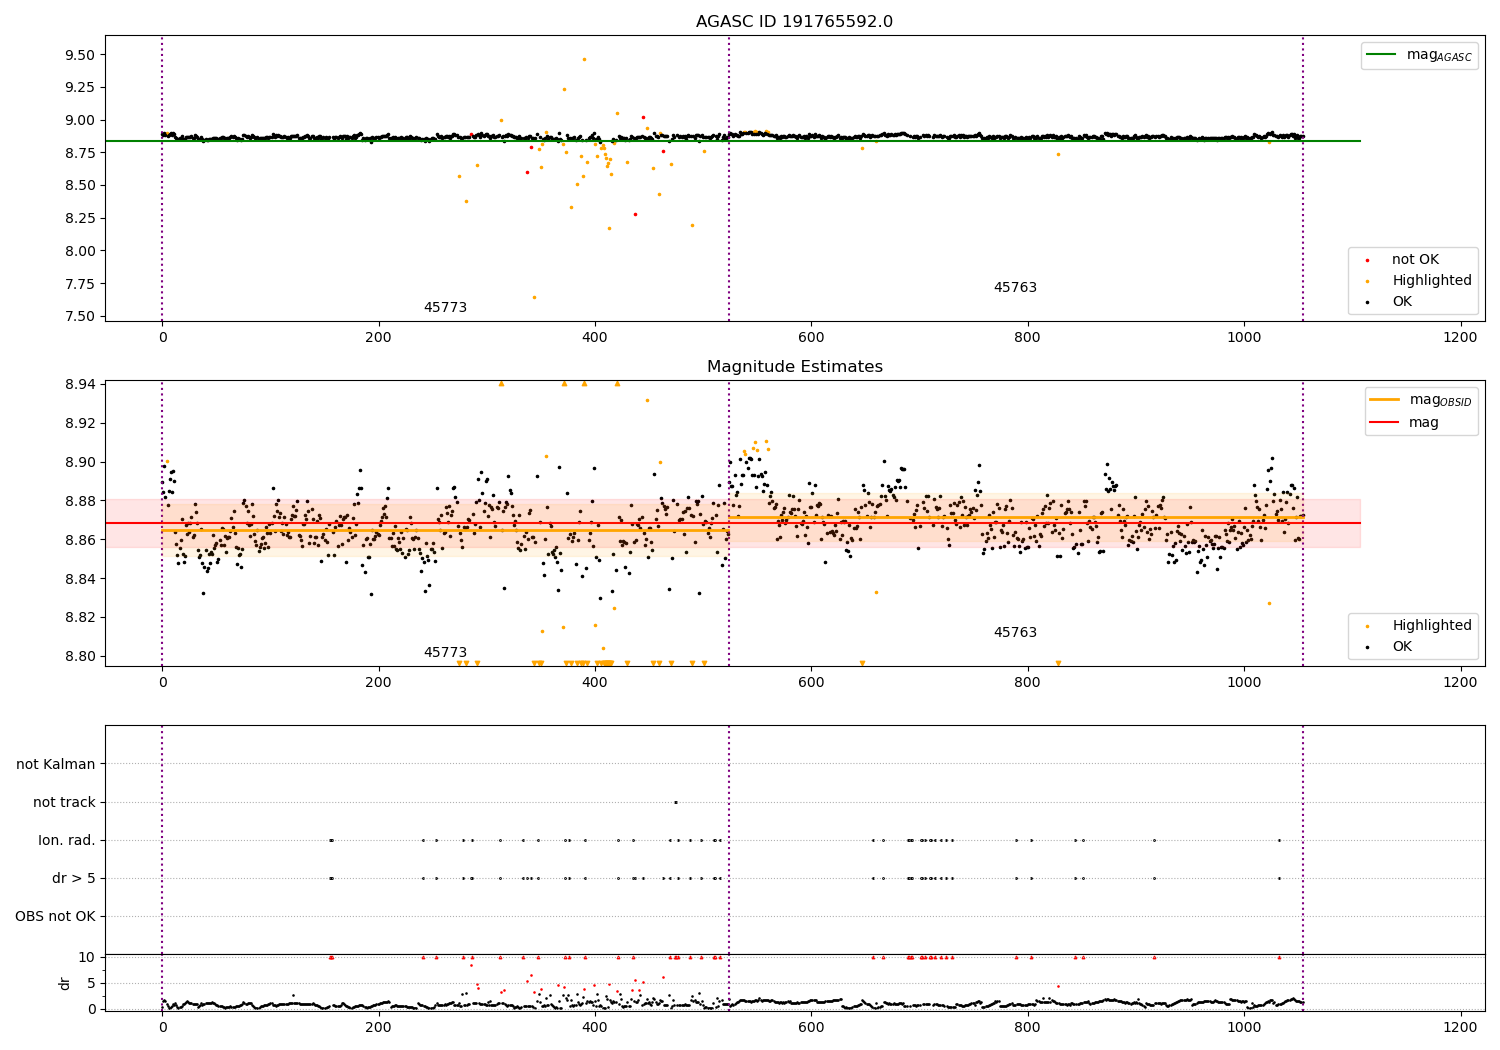The width and height of the screenshot is (1500, 1050).
Task: Select the mag AGASC green line legend entry
Action: coord(1419,55)
